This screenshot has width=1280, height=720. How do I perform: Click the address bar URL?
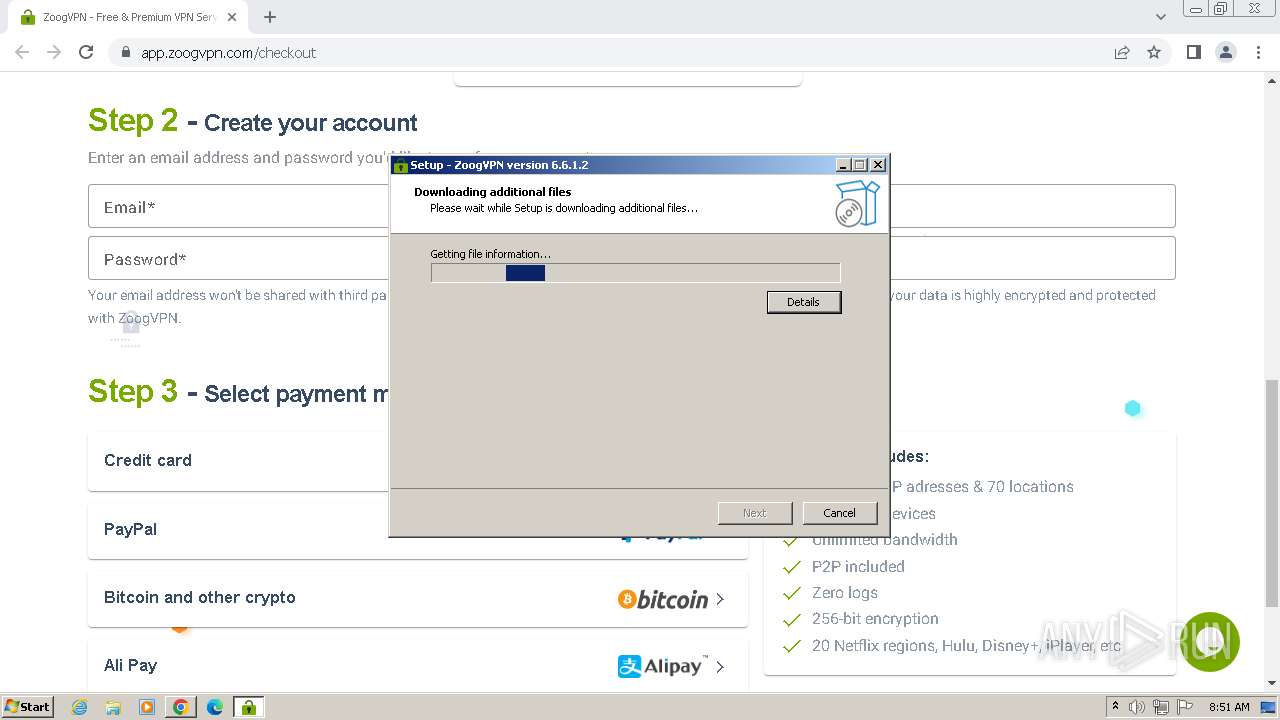pos(228,53)
